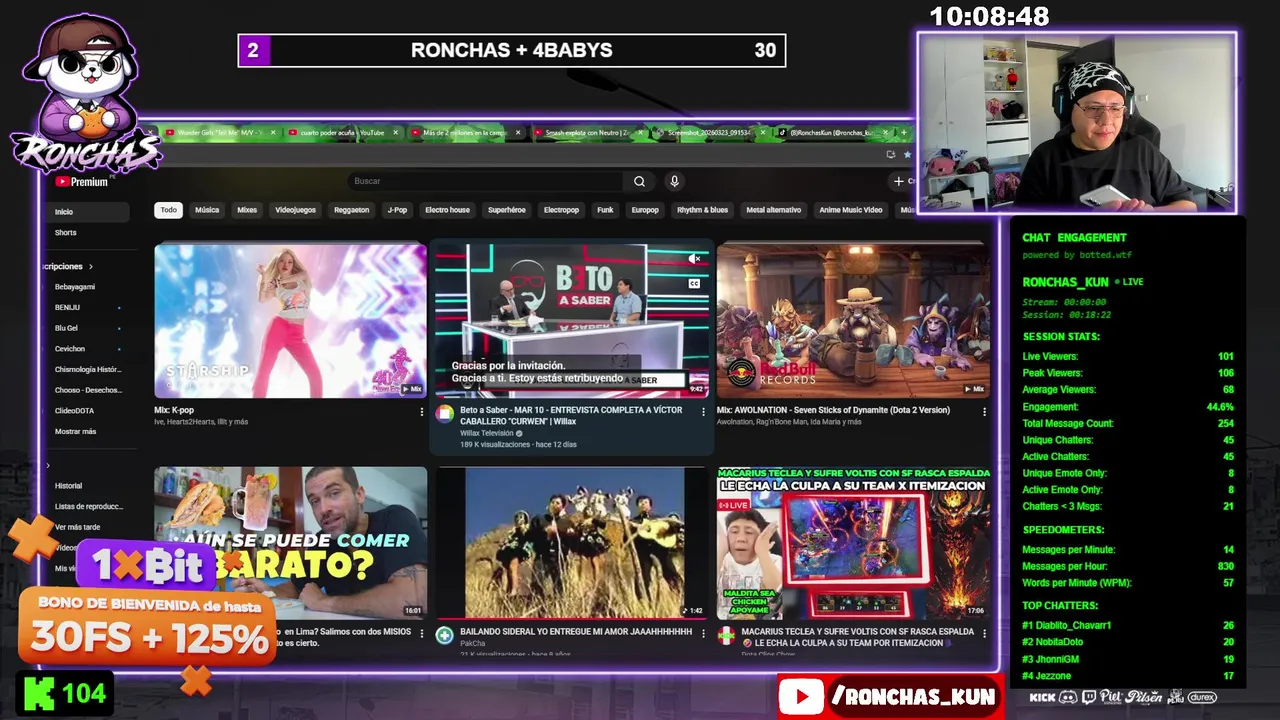Select the Electropop filter chip

pos(561,210)
